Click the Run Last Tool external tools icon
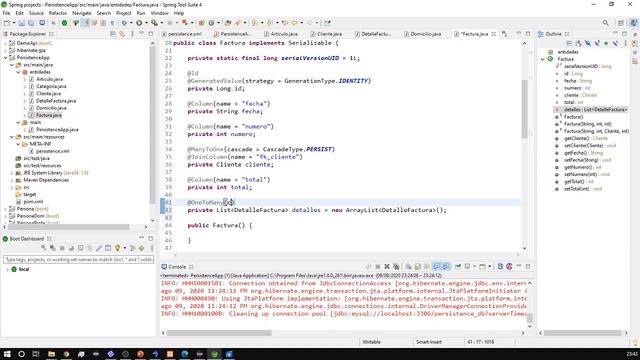 click(x=154, y=23)
